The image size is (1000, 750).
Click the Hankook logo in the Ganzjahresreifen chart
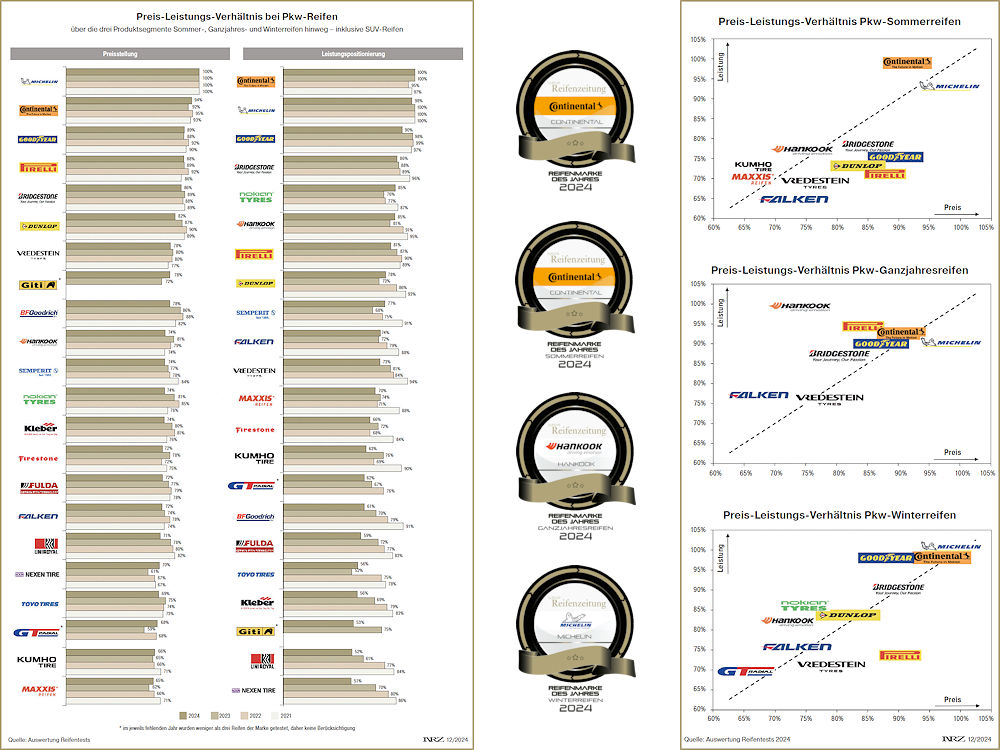(x=800, y=307)
